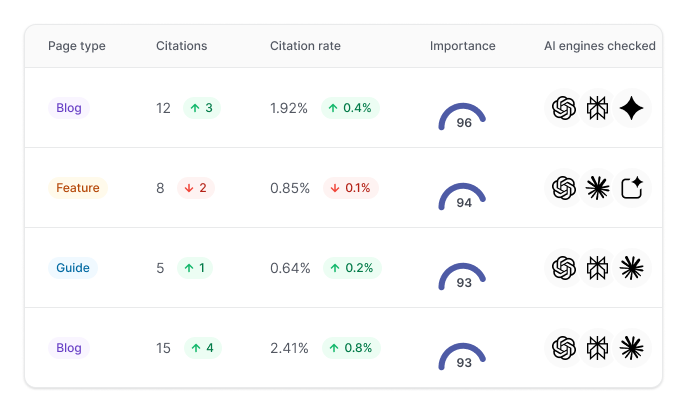This screenshot has height=412, width=687.
Task: Sort by the Citations column header
Action: click(181, 46)
